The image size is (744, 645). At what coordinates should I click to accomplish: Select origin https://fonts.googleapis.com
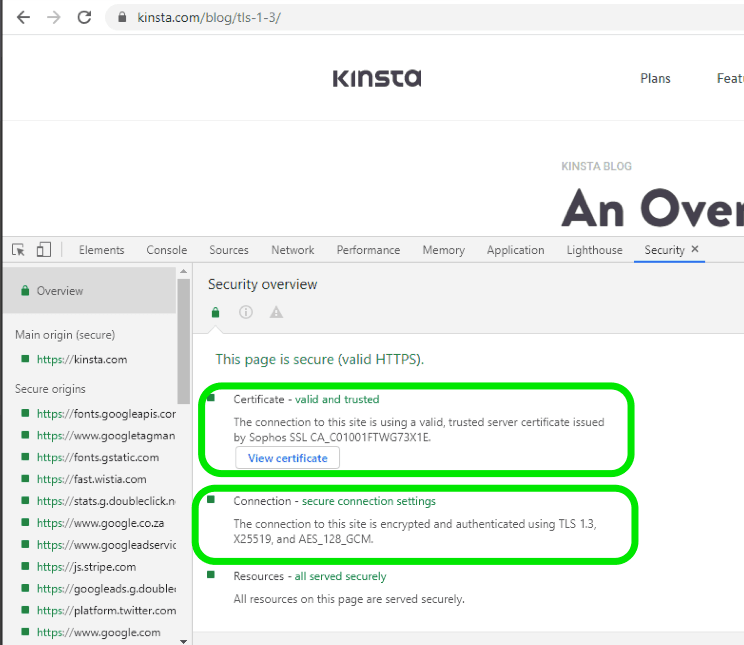(x=106, y=414)
